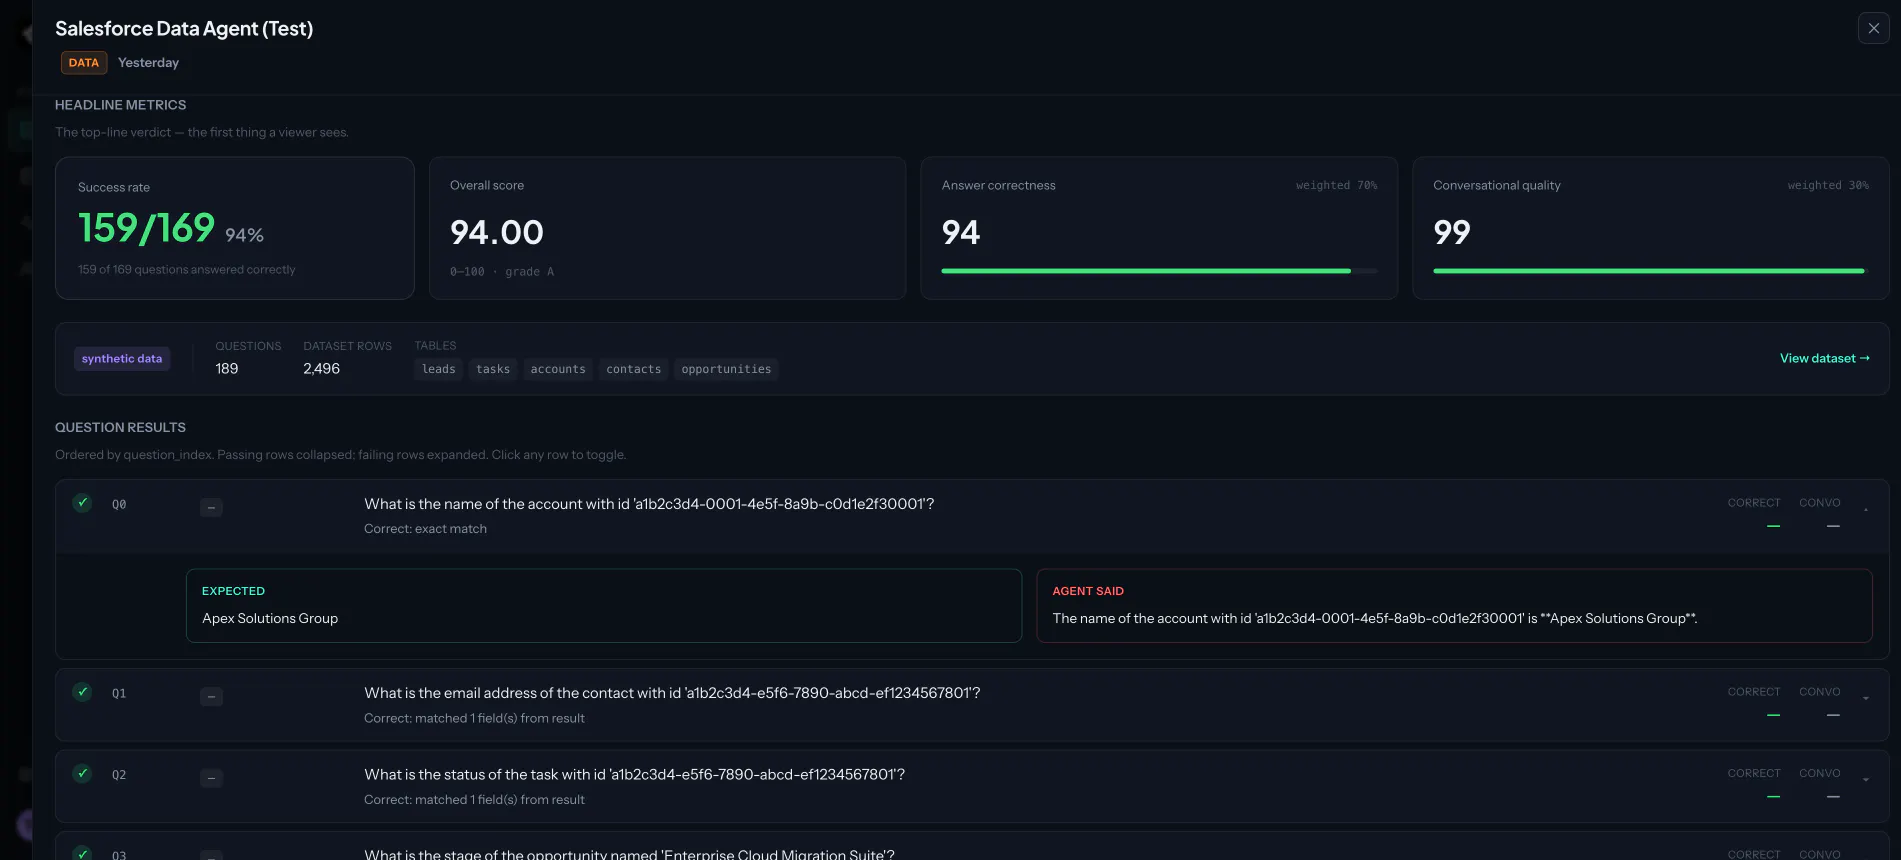
Task: Click the Q0 question about account name
Action: point(649,504)
